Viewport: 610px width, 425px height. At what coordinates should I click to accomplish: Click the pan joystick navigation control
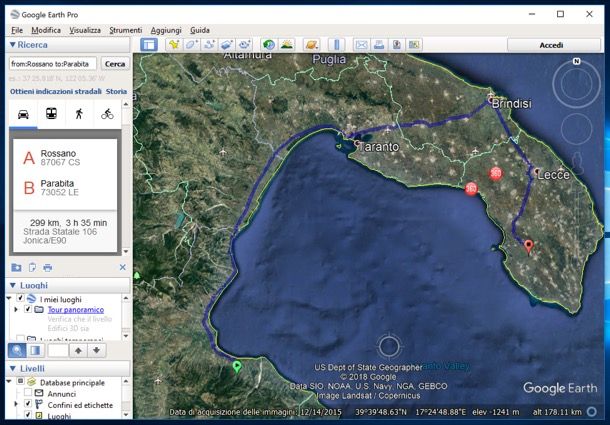tap(577, 130)
